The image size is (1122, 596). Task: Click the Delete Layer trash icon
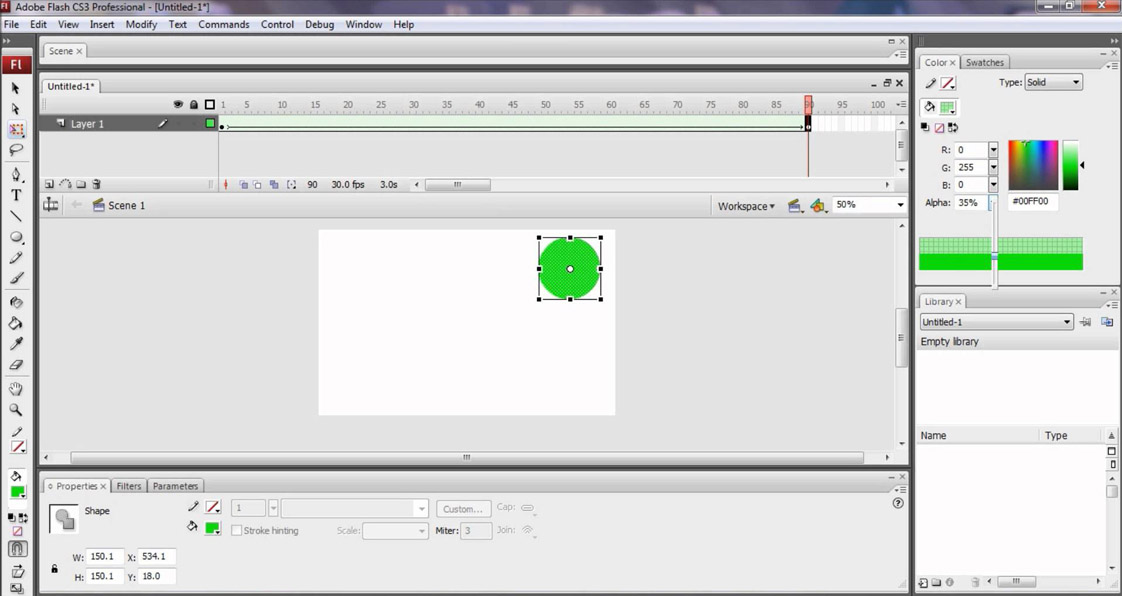coord(97,185)
